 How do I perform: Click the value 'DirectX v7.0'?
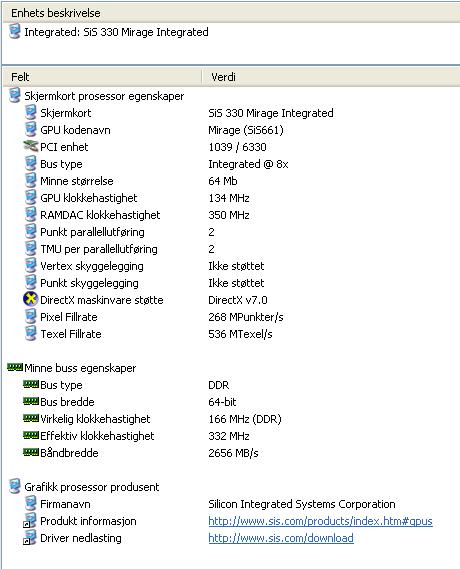238,300
